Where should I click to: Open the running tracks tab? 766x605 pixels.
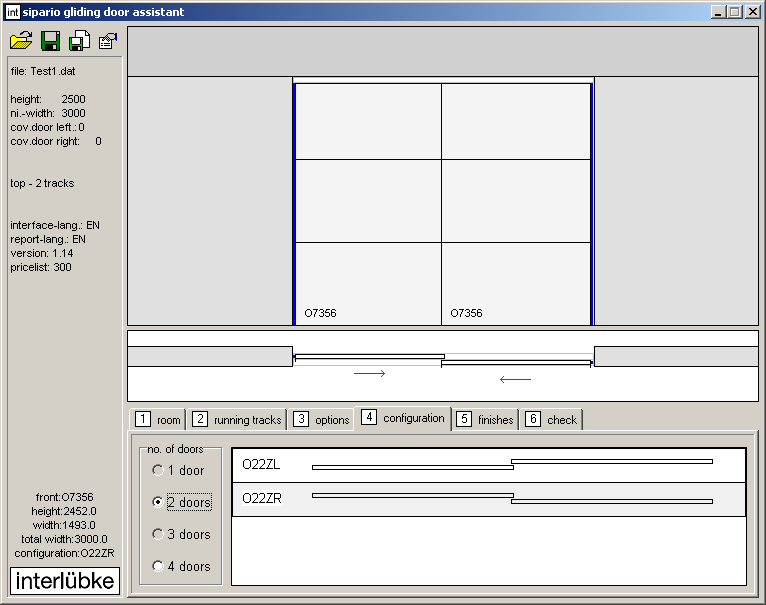pos(237,420)
